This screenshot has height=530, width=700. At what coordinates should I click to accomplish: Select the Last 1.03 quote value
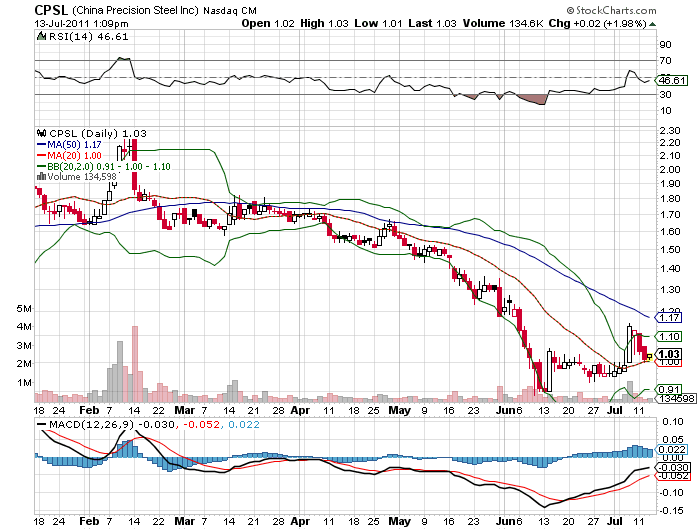coord(432,24)
